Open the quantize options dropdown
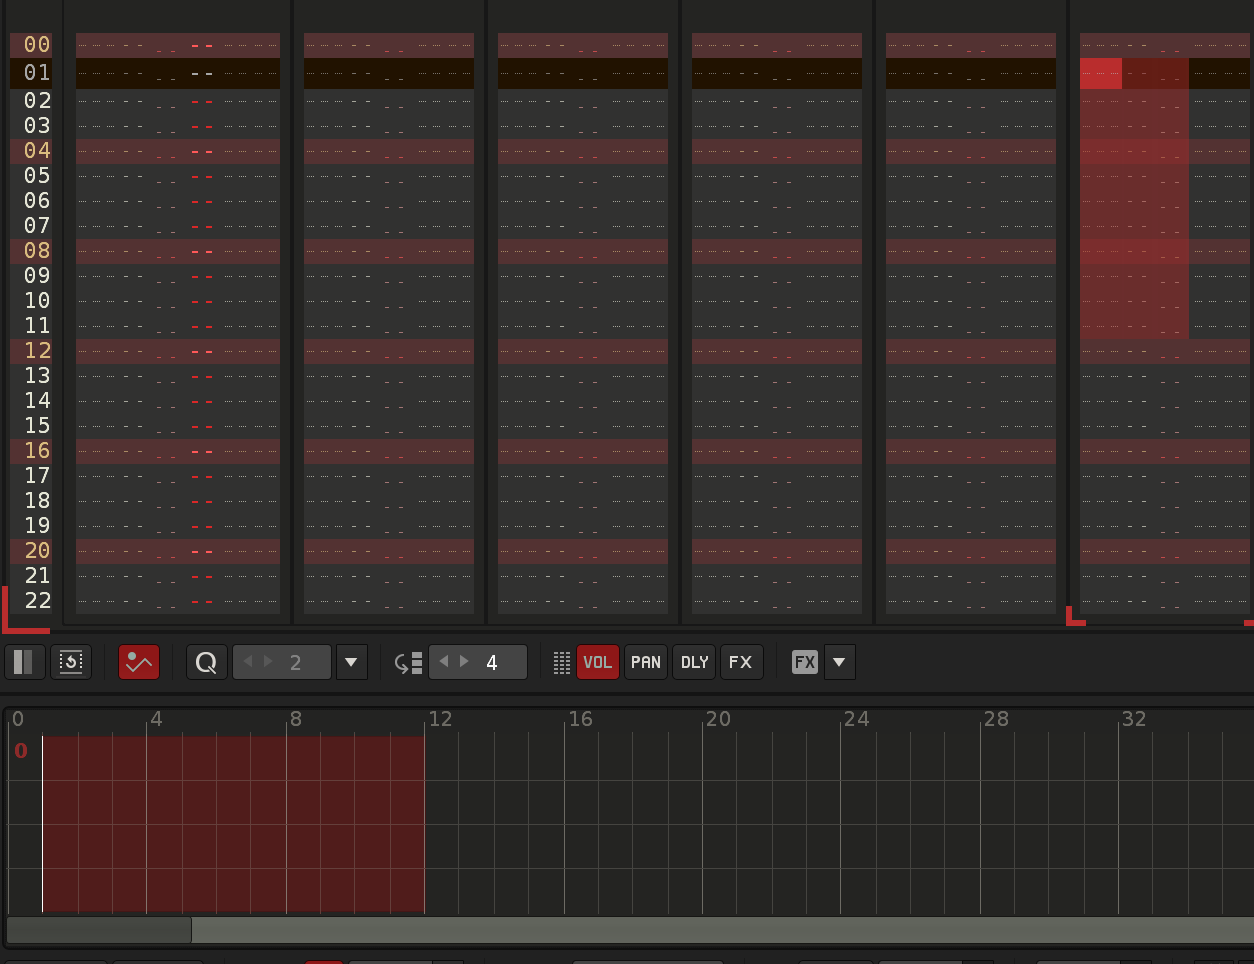Image resolution: width=1254 pixels, height=964 pixels. point(351,662)
